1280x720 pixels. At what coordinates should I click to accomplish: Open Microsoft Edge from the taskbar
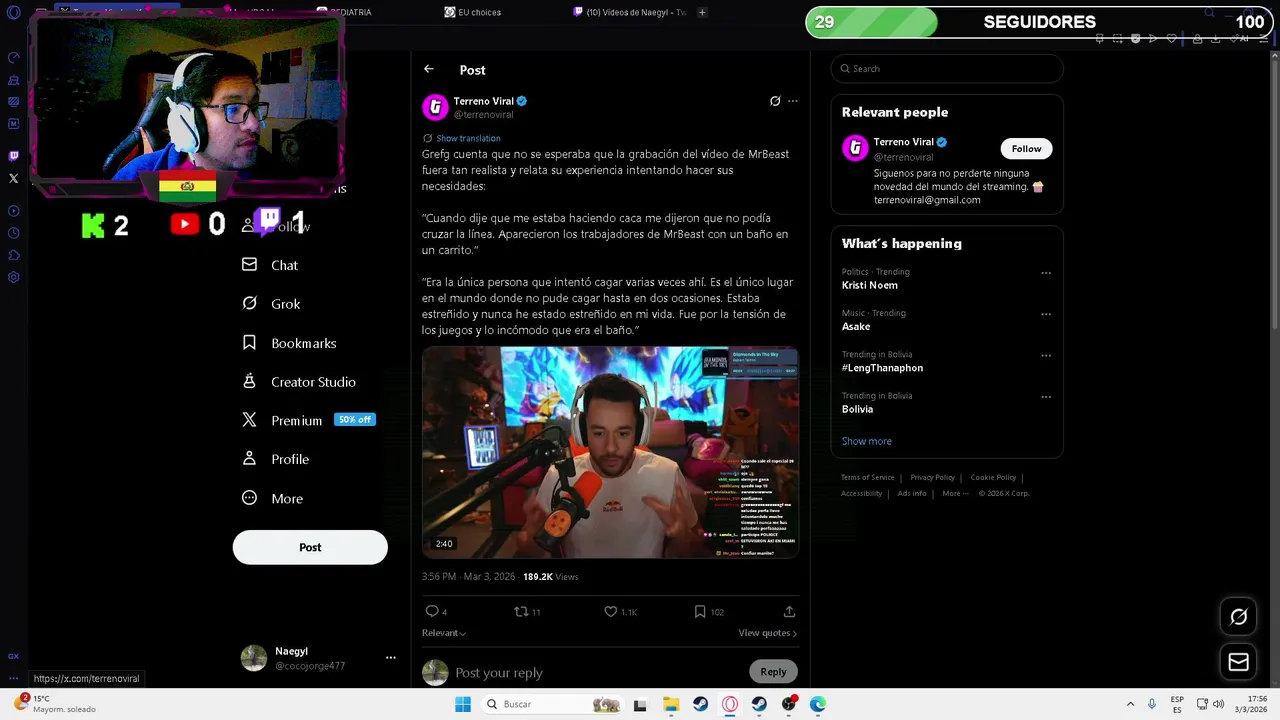818,704
